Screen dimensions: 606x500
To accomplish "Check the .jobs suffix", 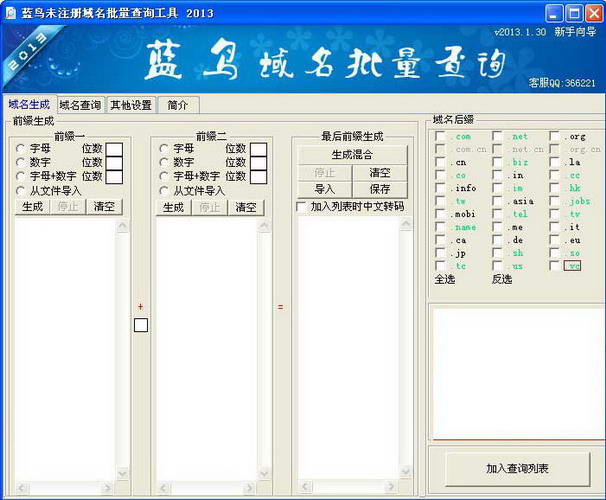I will tap(554, 201).
